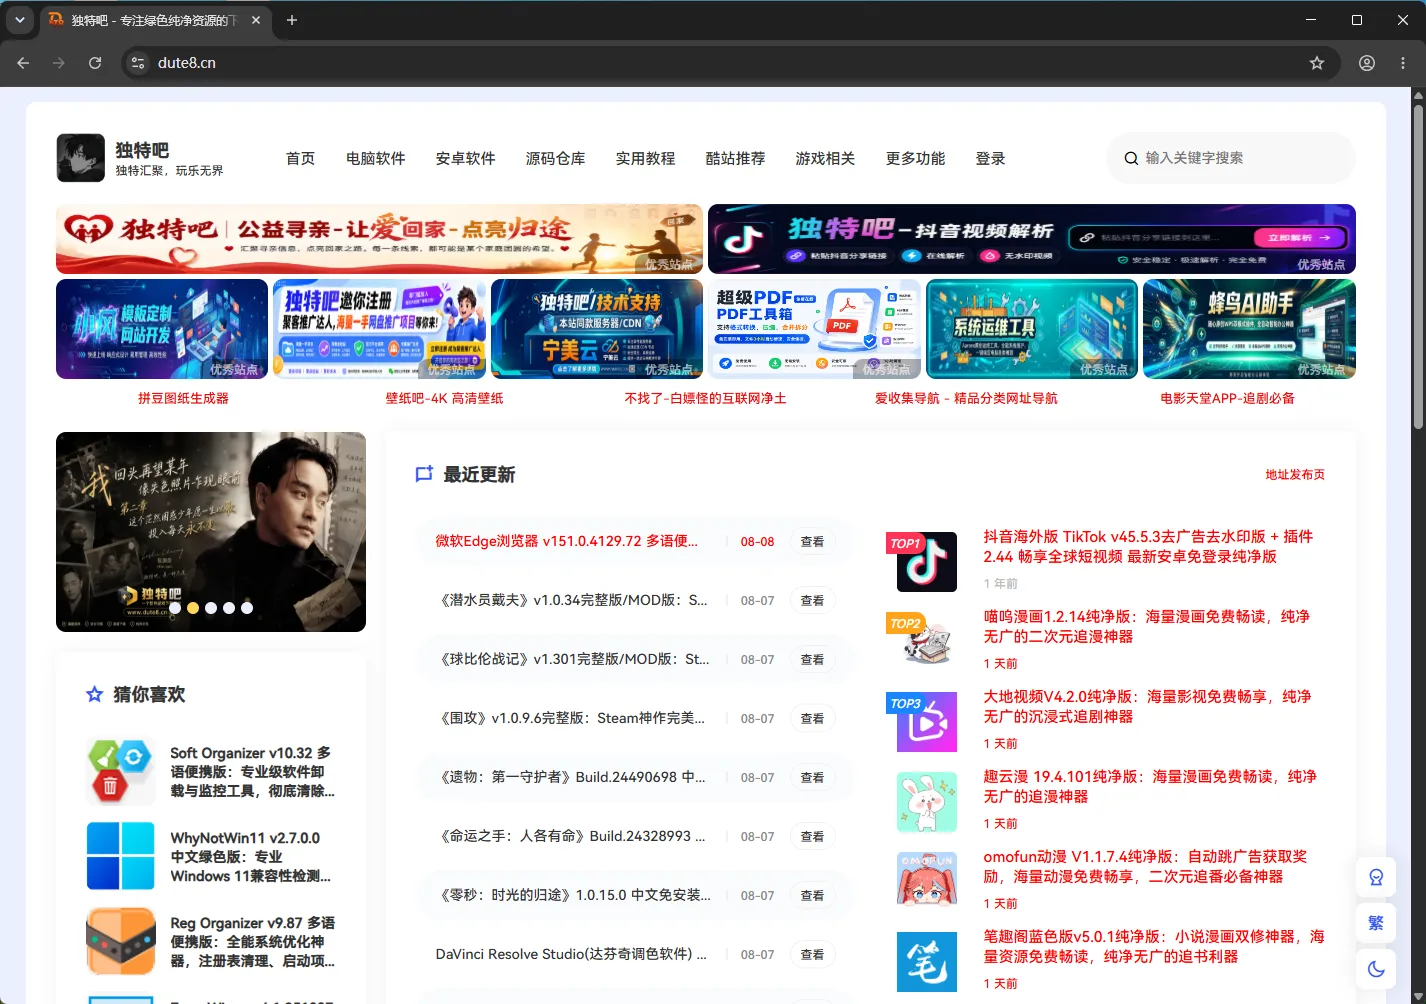
Task: Click the browser back arrow
Action: click(x=23, y=63)
